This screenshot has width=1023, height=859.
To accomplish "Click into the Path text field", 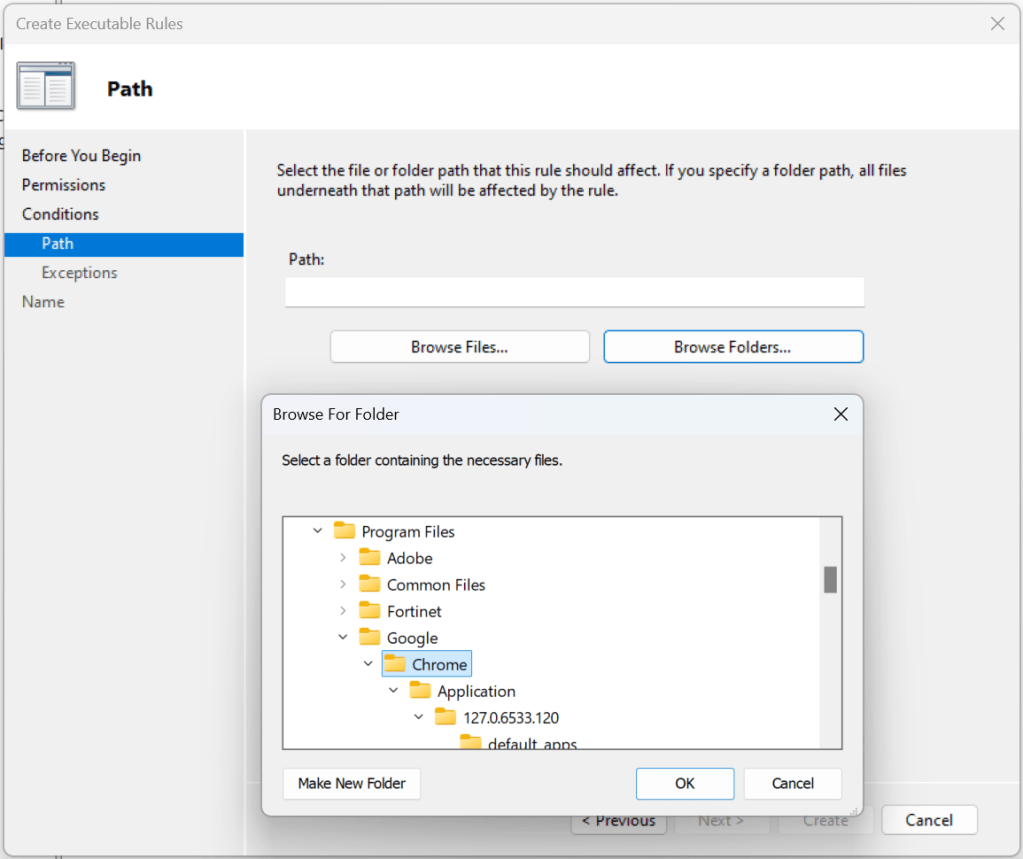I will (x=574, y=292).
